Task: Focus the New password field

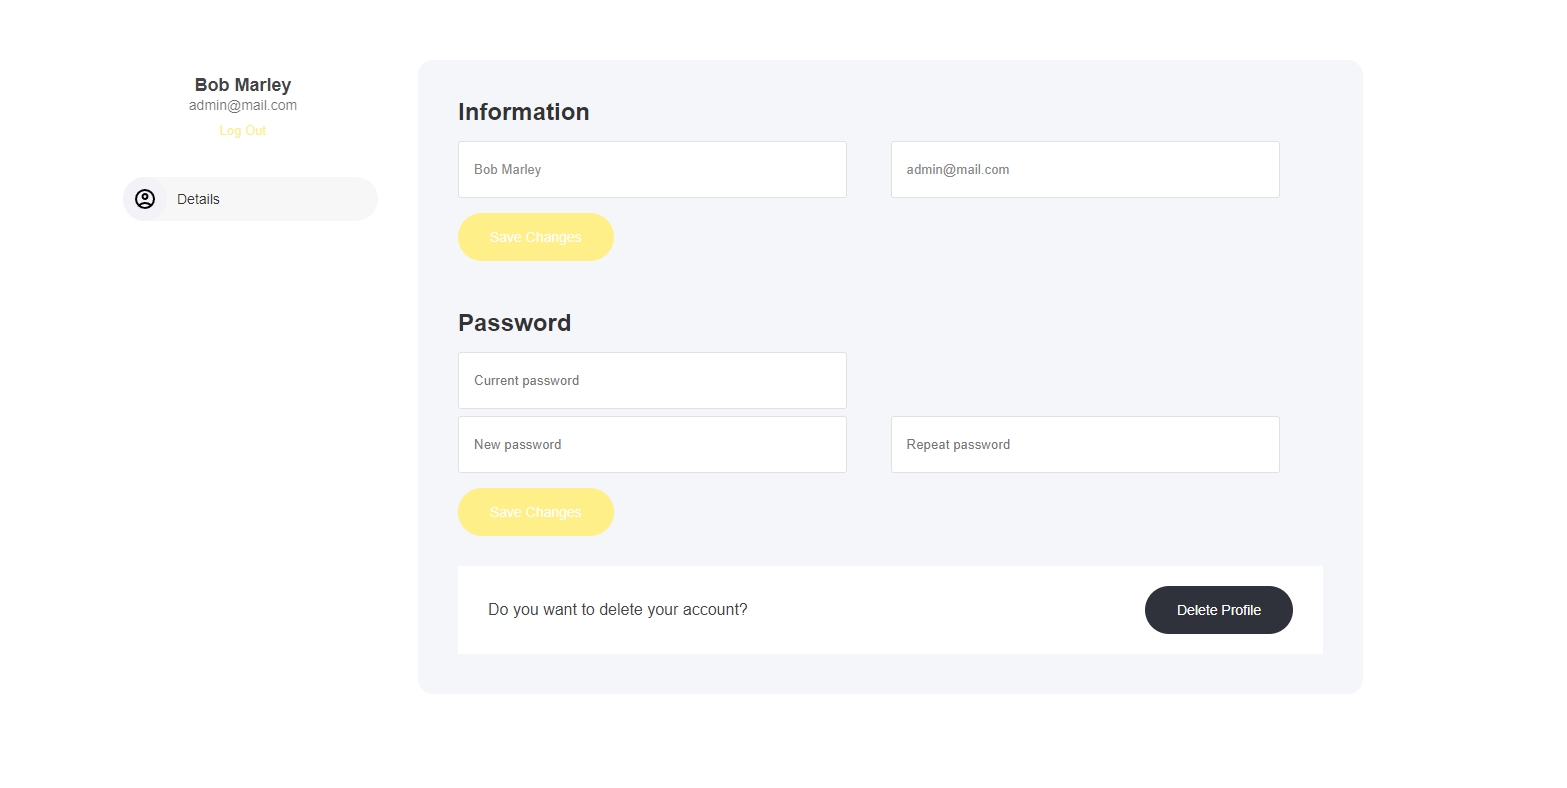Action: tap(652, 445)
